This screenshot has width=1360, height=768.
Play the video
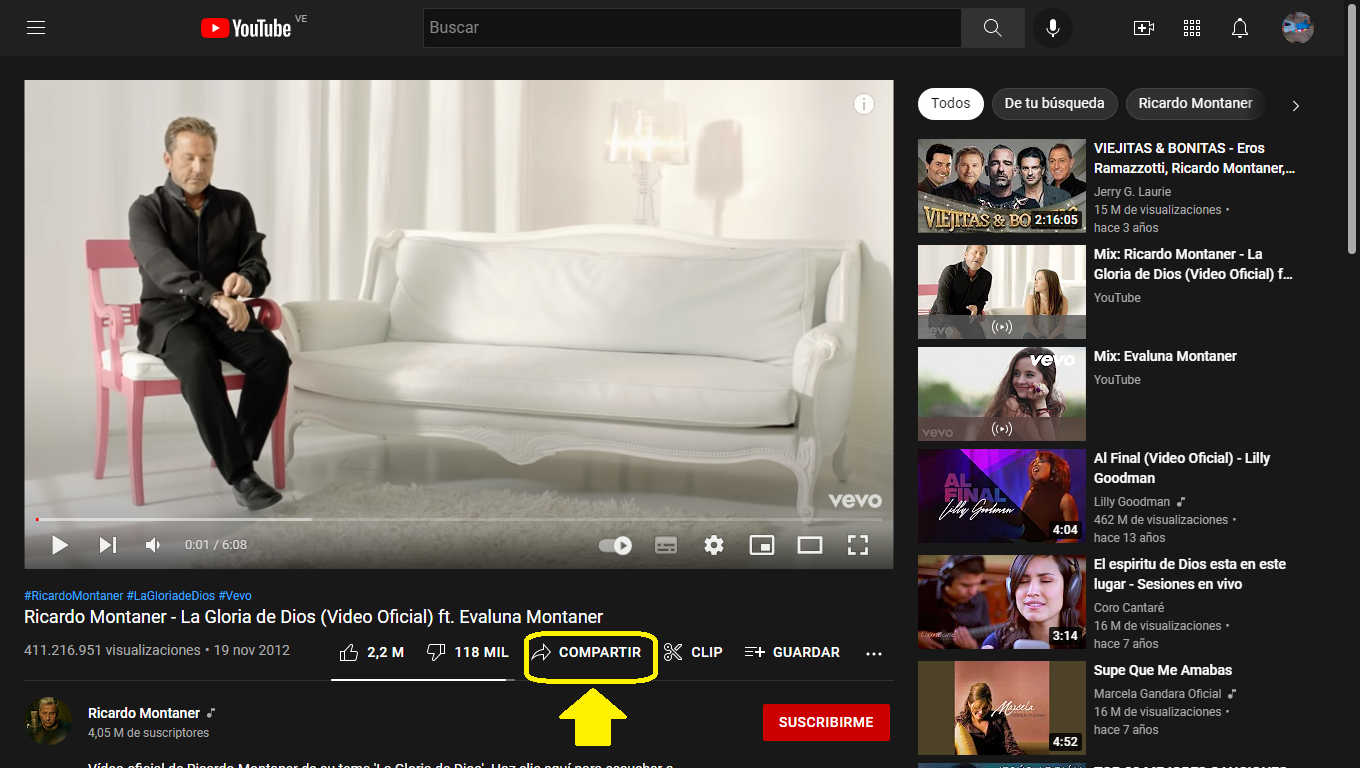[x=60, y=545]
